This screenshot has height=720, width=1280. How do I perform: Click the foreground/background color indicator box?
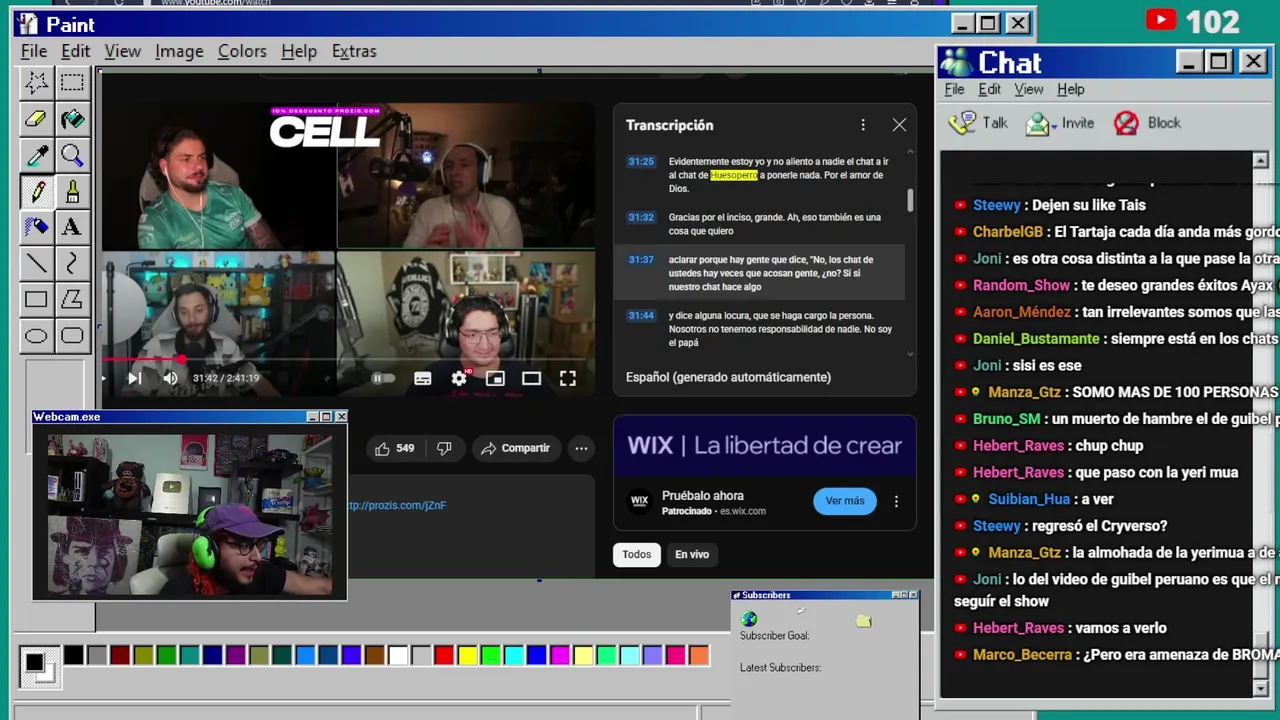[40, 667]
